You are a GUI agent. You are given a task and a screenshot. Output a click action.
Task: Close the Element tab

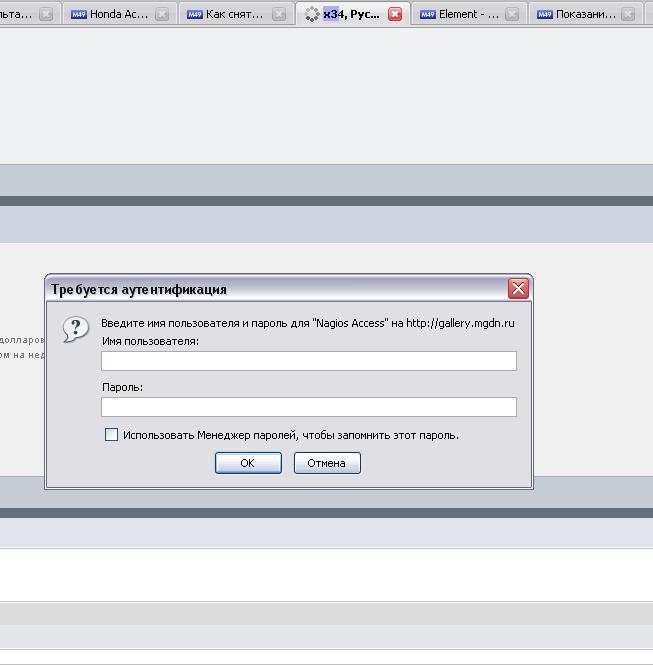pos(512,14)
